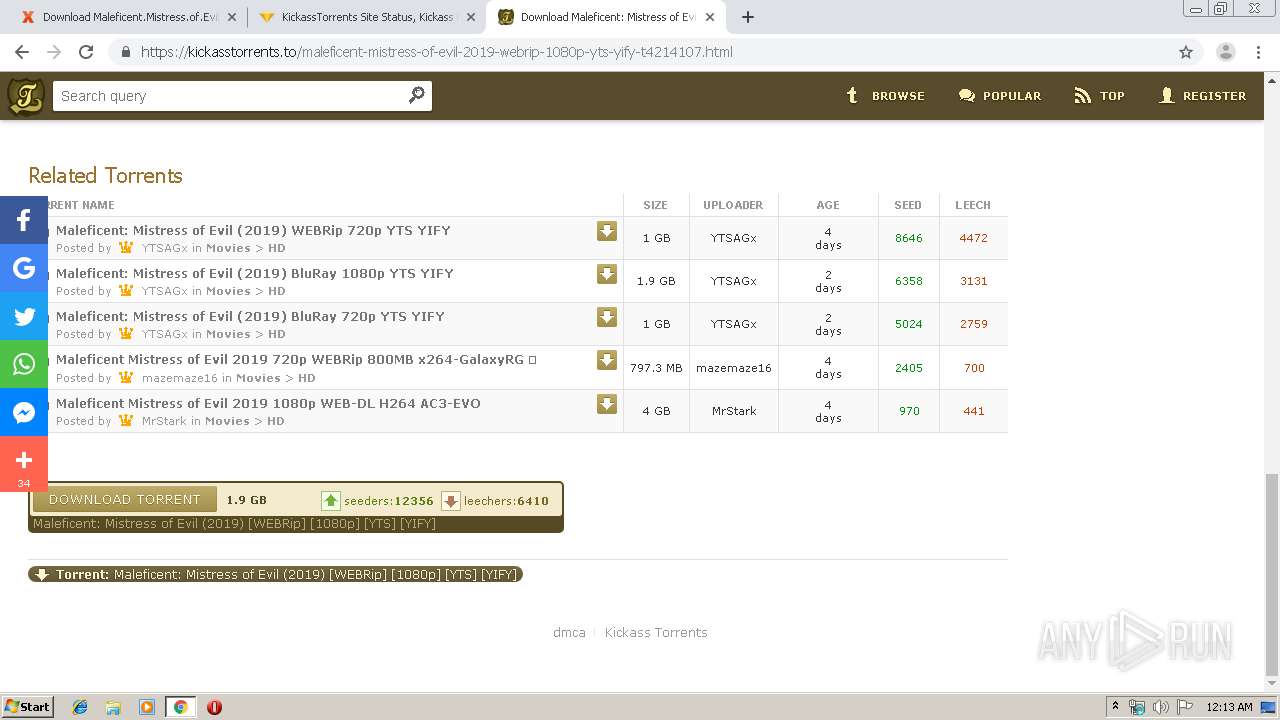Click the 797.3 MB size cell
Image resolution: width=1280 pixels, height=720 pixels.
(x=656, y=368)
